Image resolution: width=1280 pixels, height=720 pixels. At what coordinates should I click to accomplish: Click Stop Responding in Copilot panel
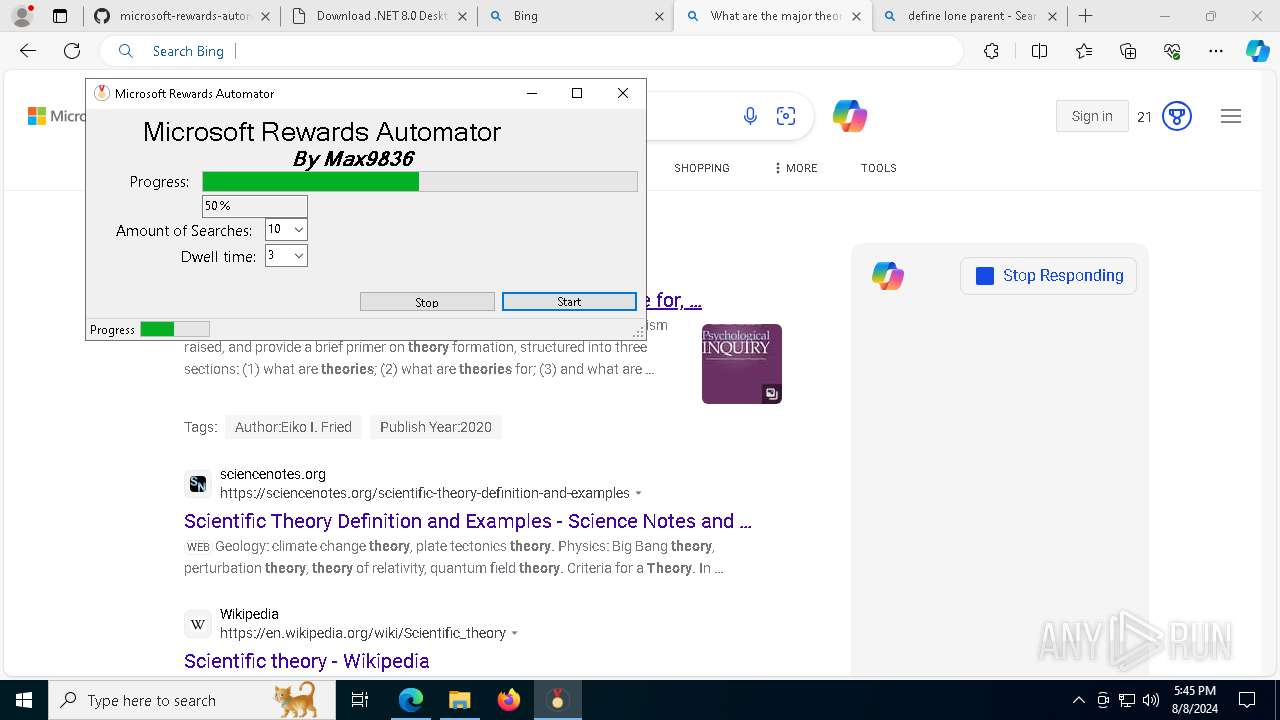click(1049, 276)
